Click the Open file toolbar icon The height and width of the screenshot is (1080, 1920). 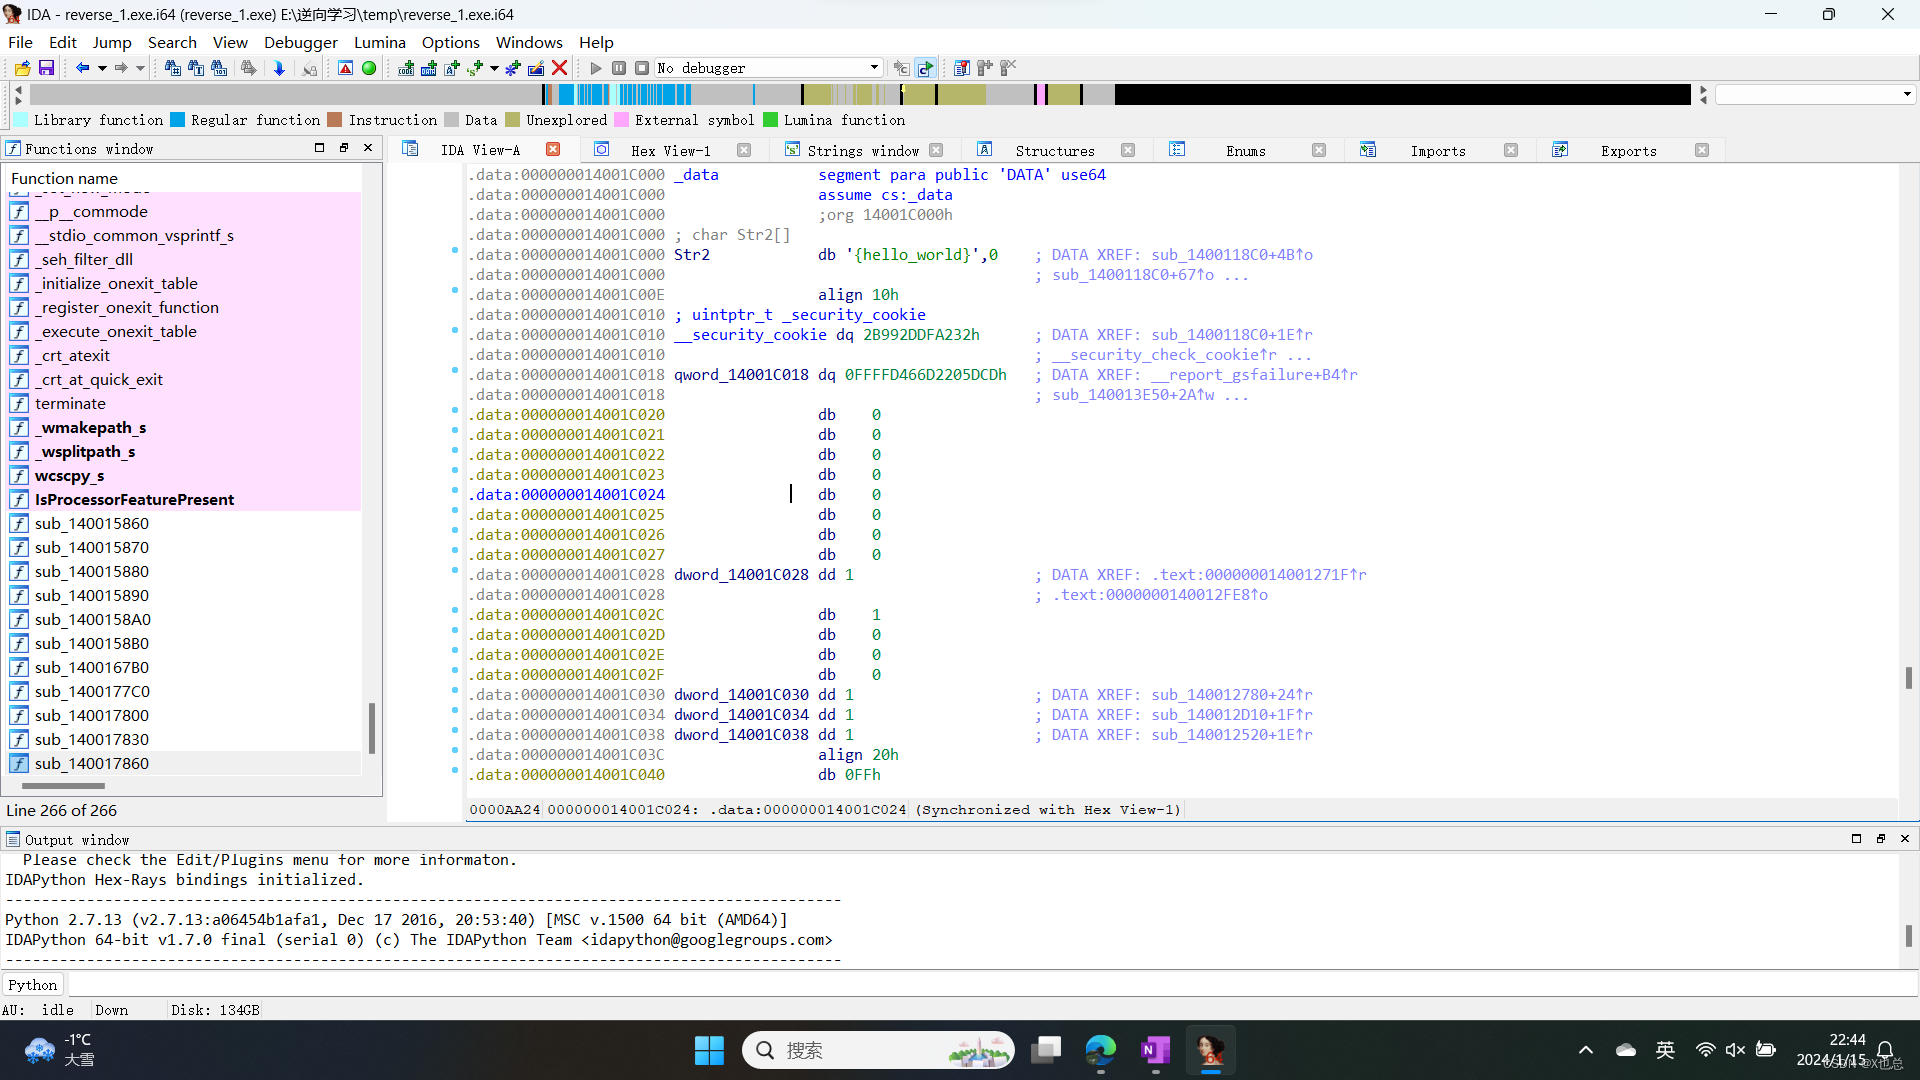click(22, 68)
